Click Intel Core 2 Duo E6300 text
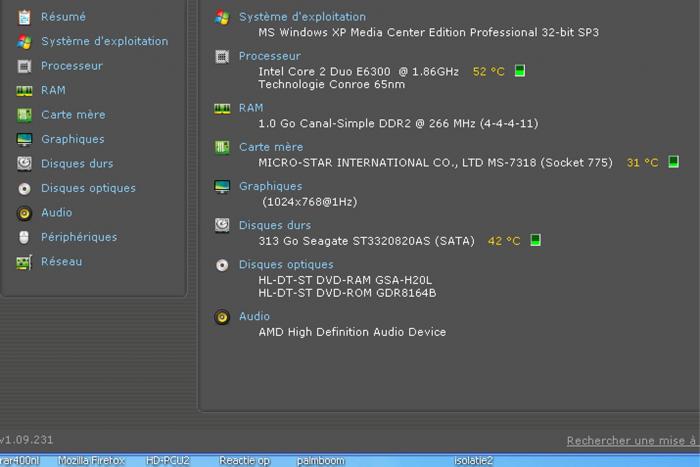700x467 pixels. 358,72
